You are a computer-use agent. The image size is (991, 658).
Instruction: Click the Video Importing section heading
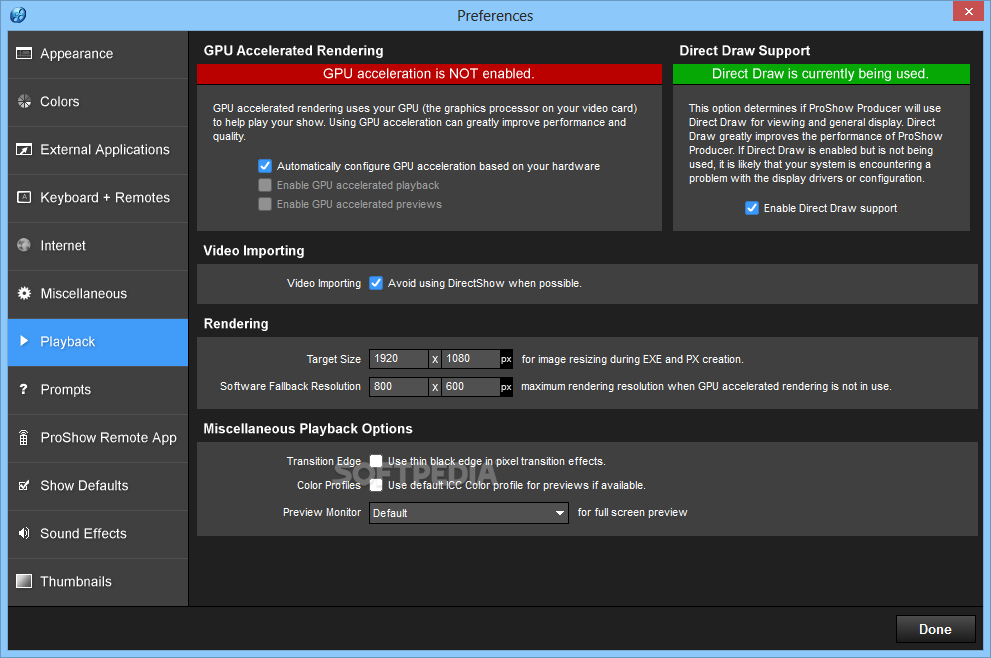click(x=253, y=251)
